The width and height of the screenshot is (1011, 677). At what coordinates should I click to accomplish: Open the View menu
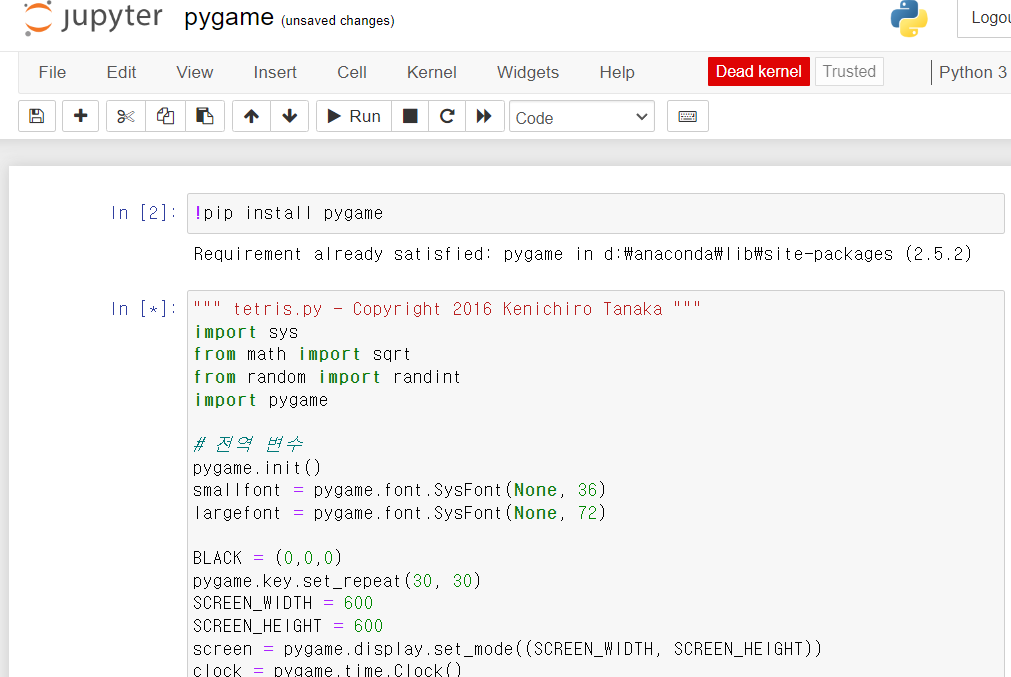coord(195,72)
